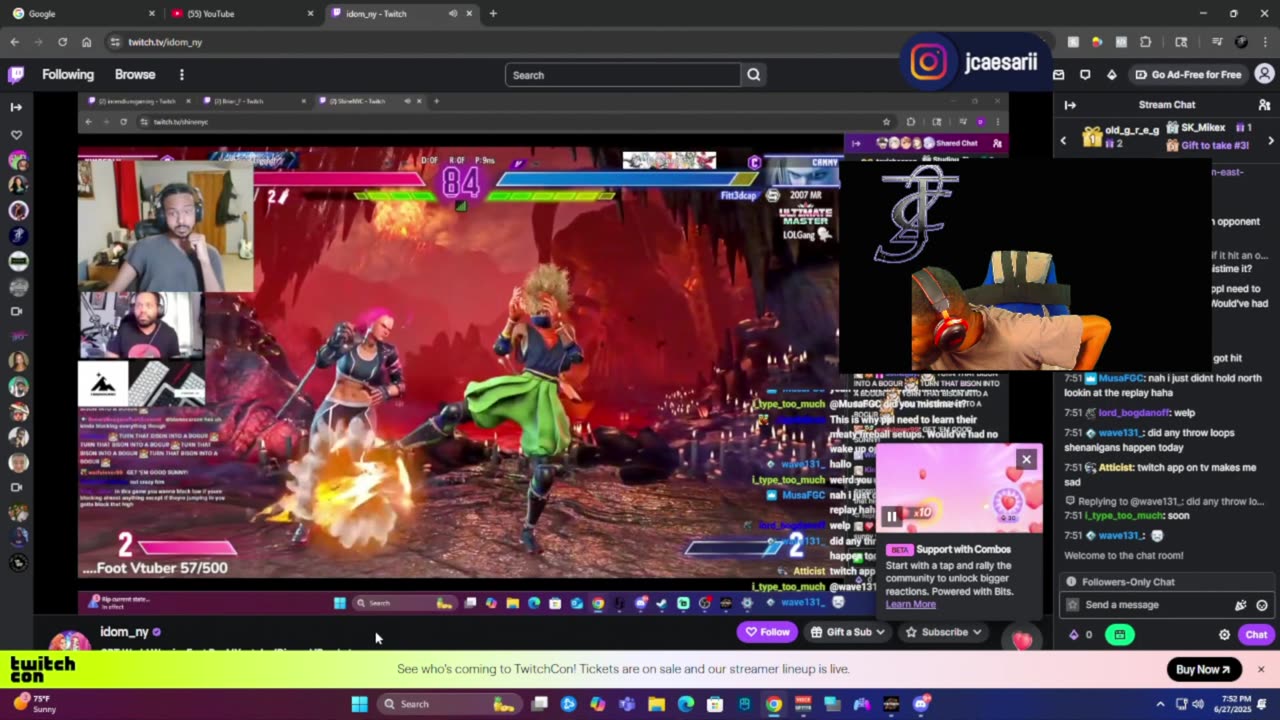Follow the idom_ny channel
Image resolution: width=1280 pixels, height=720 pixels.
(767, 632)
